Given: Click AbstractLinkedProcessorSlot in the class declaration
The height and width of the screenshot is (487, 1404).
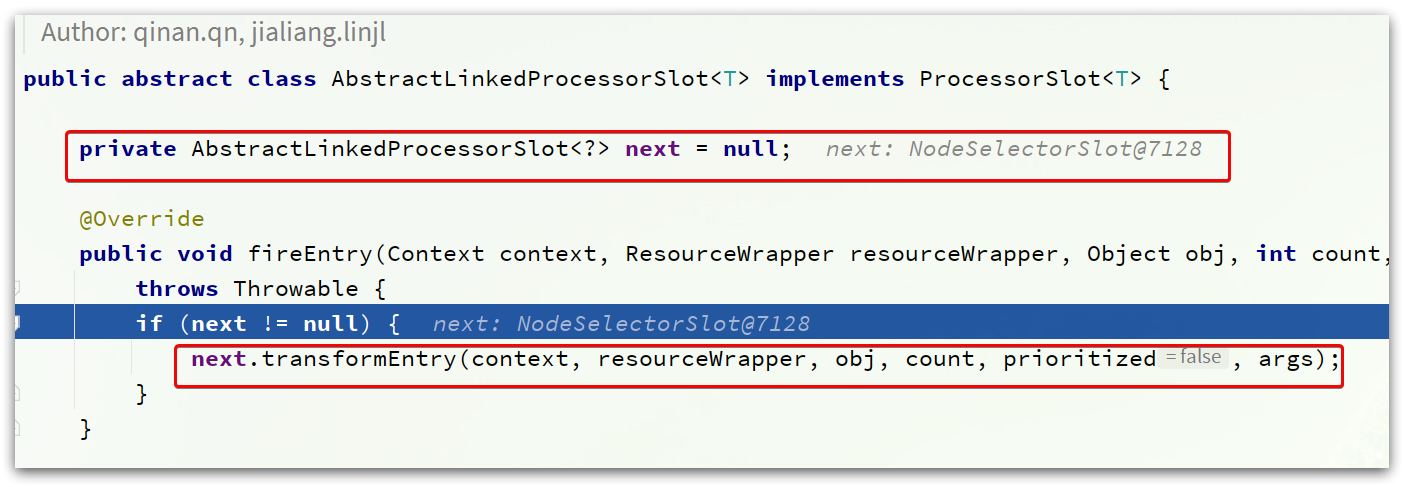Looking at the screenshot, I should [x=520, y=79].
